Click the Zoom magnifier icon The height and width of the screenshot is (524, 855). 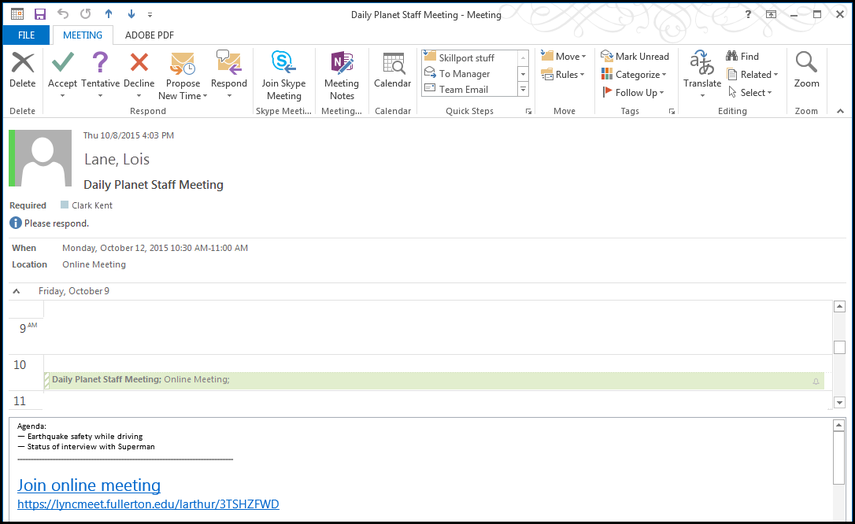click(806, 62)
